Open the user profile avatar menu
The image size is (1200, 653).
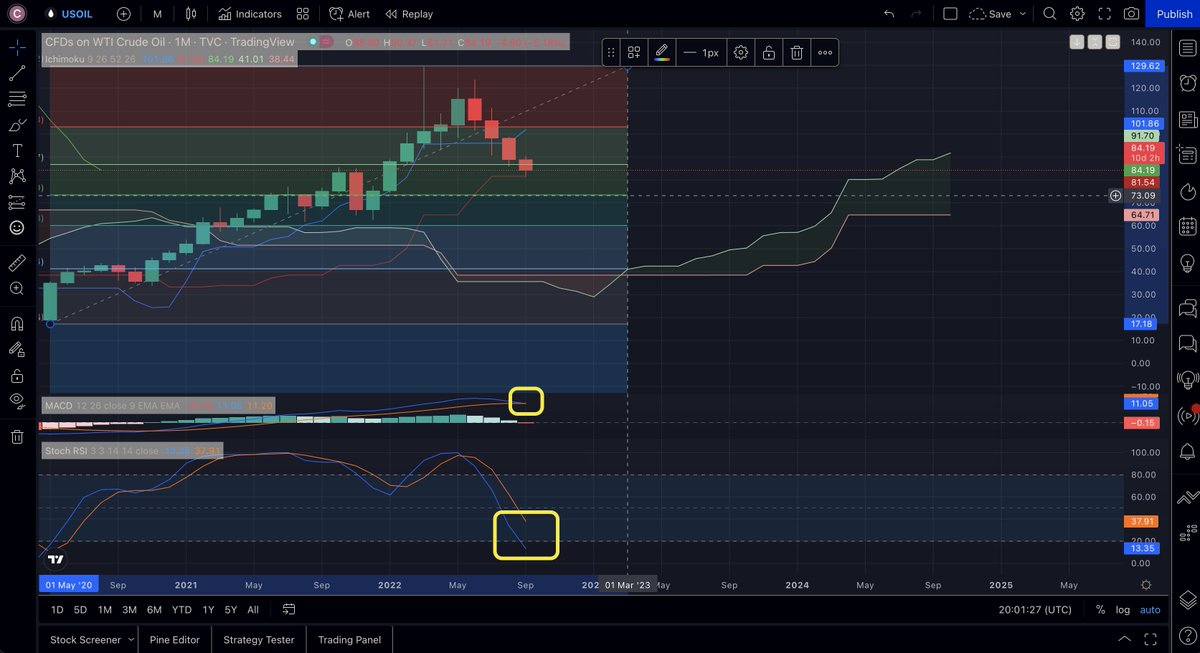17,14
